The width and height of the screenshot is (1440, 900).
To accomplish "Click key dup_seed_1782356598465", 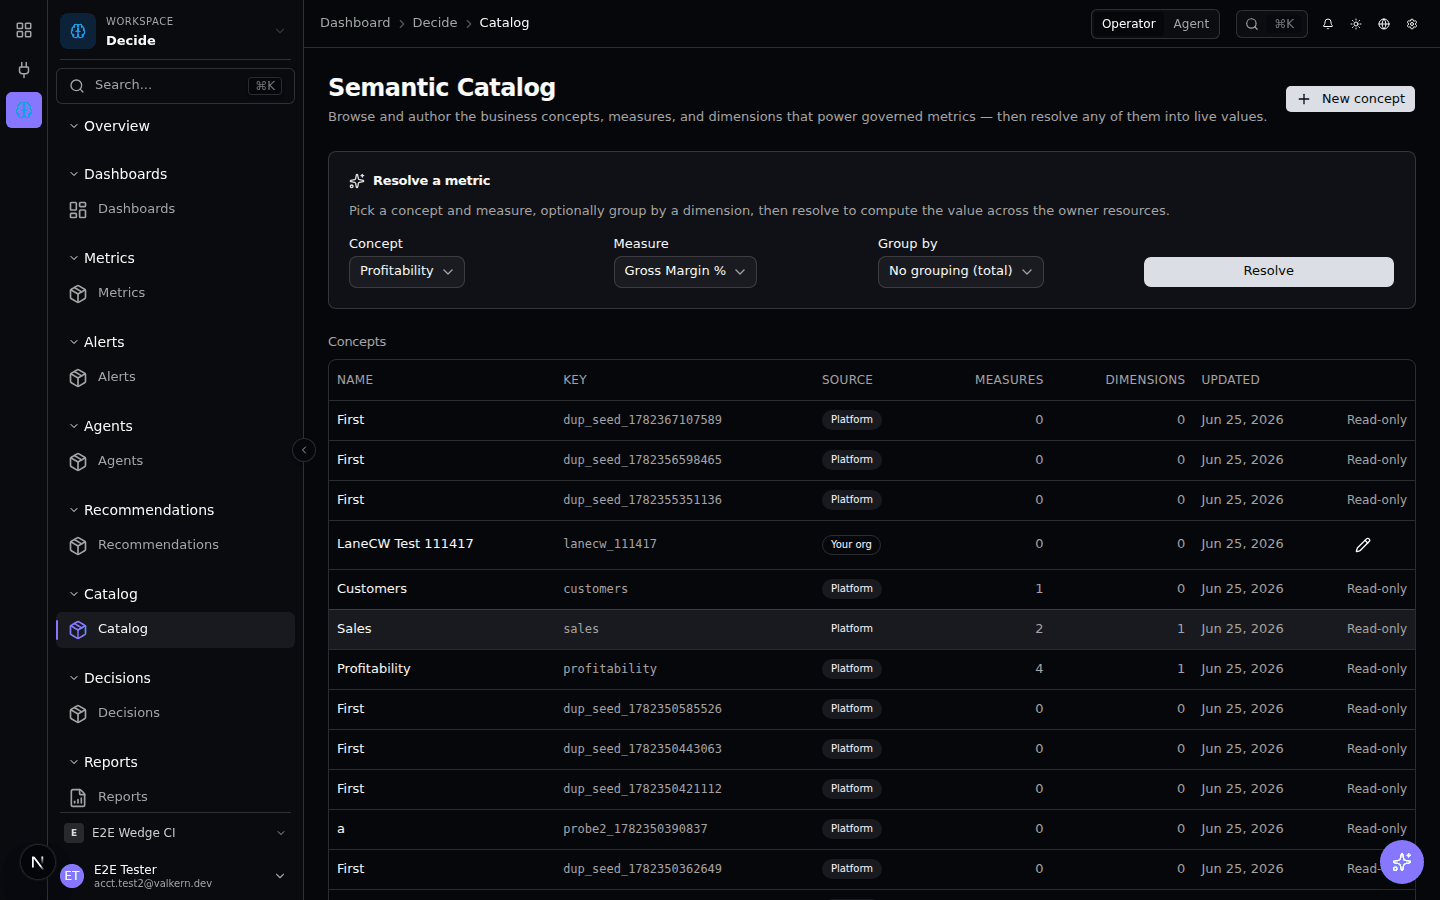I will pos(642,460).
